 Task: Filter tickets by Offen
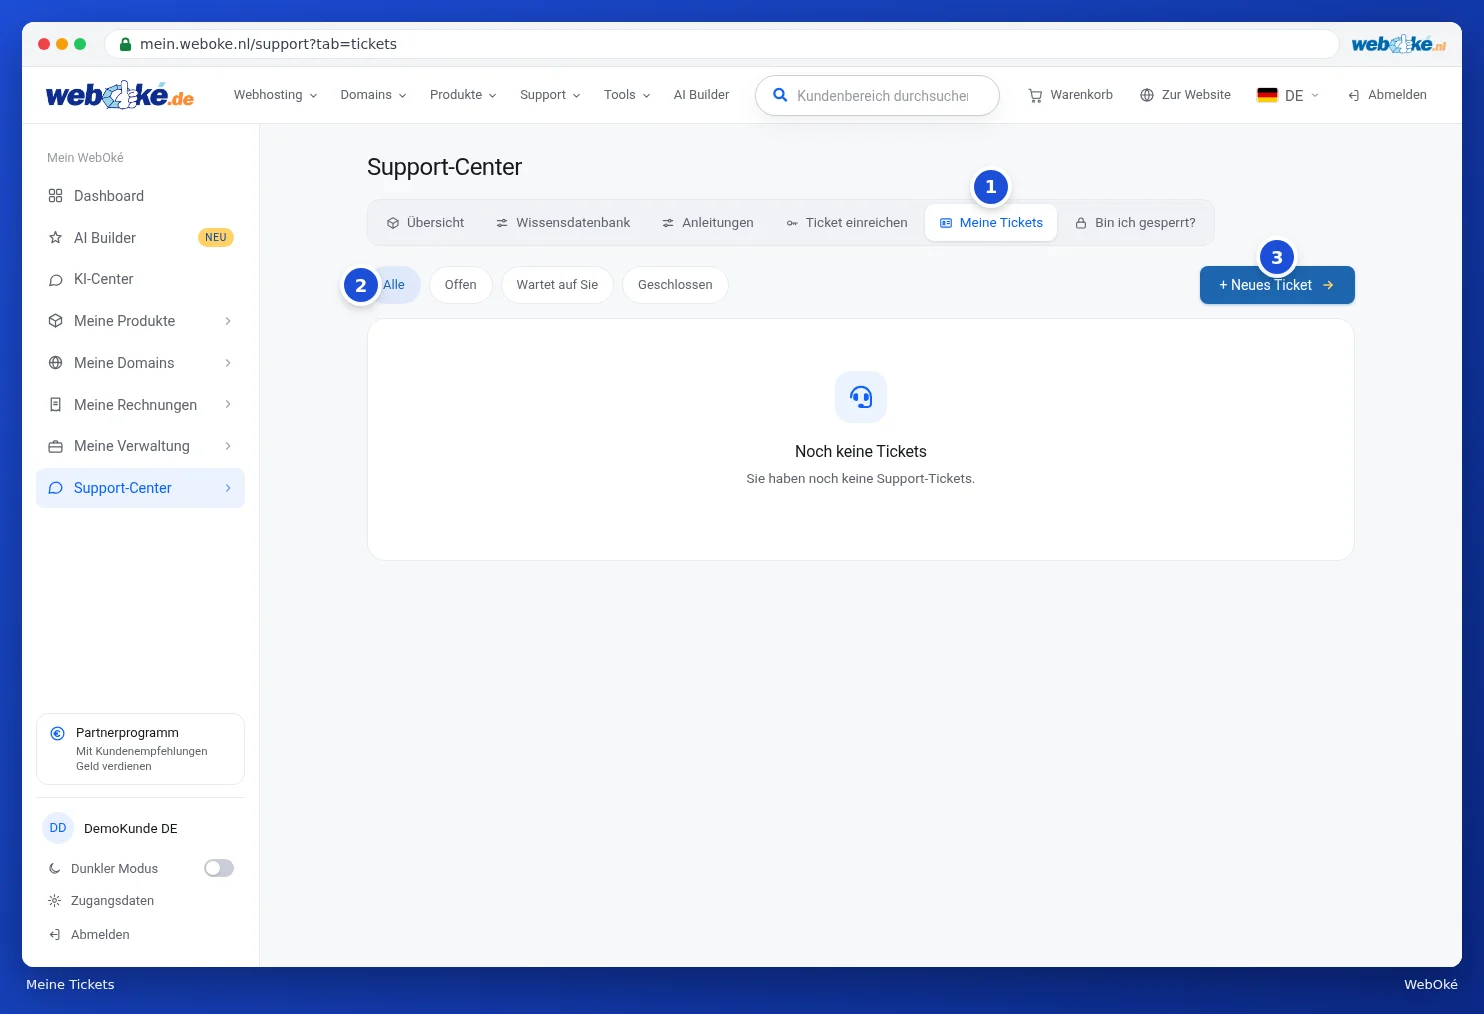pos(461,285)
